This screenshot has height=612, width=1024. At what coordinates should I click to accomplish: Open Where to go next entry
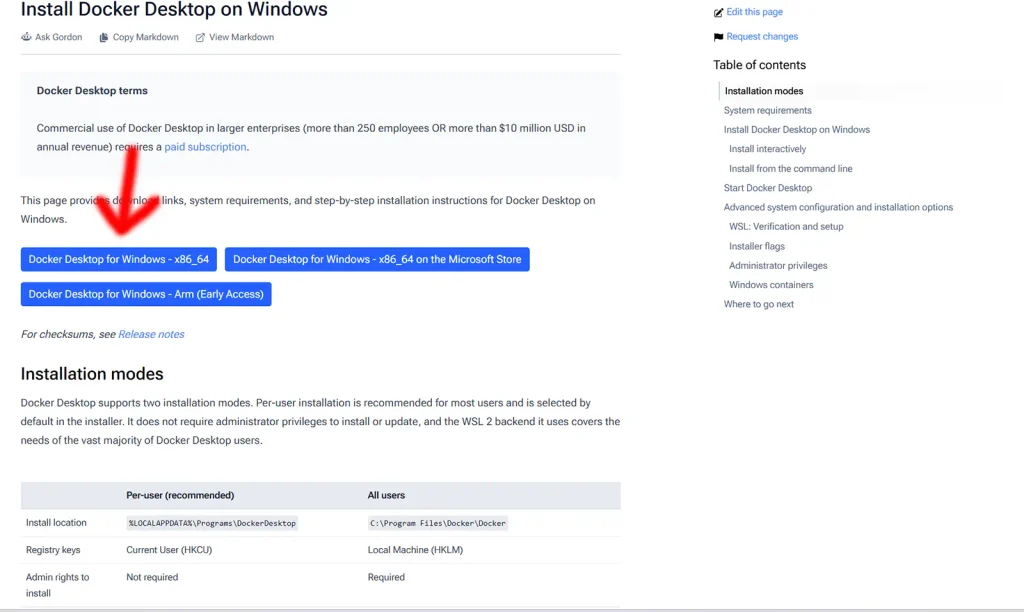point(758,304)
